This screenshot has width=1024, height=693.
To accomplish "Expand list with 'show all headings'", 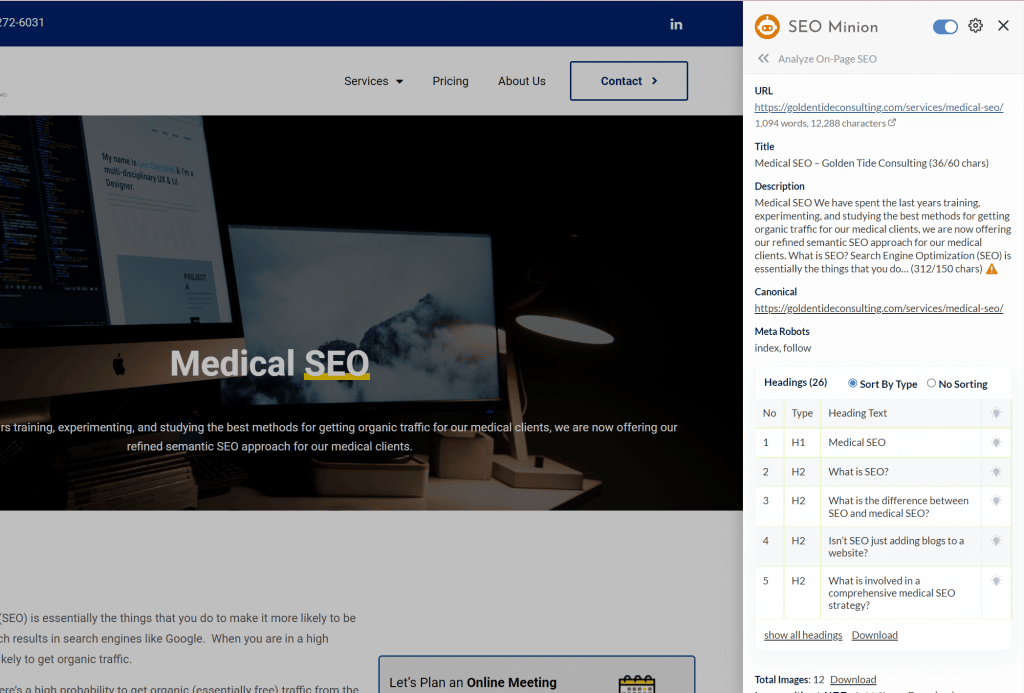I will click(803, 635).
